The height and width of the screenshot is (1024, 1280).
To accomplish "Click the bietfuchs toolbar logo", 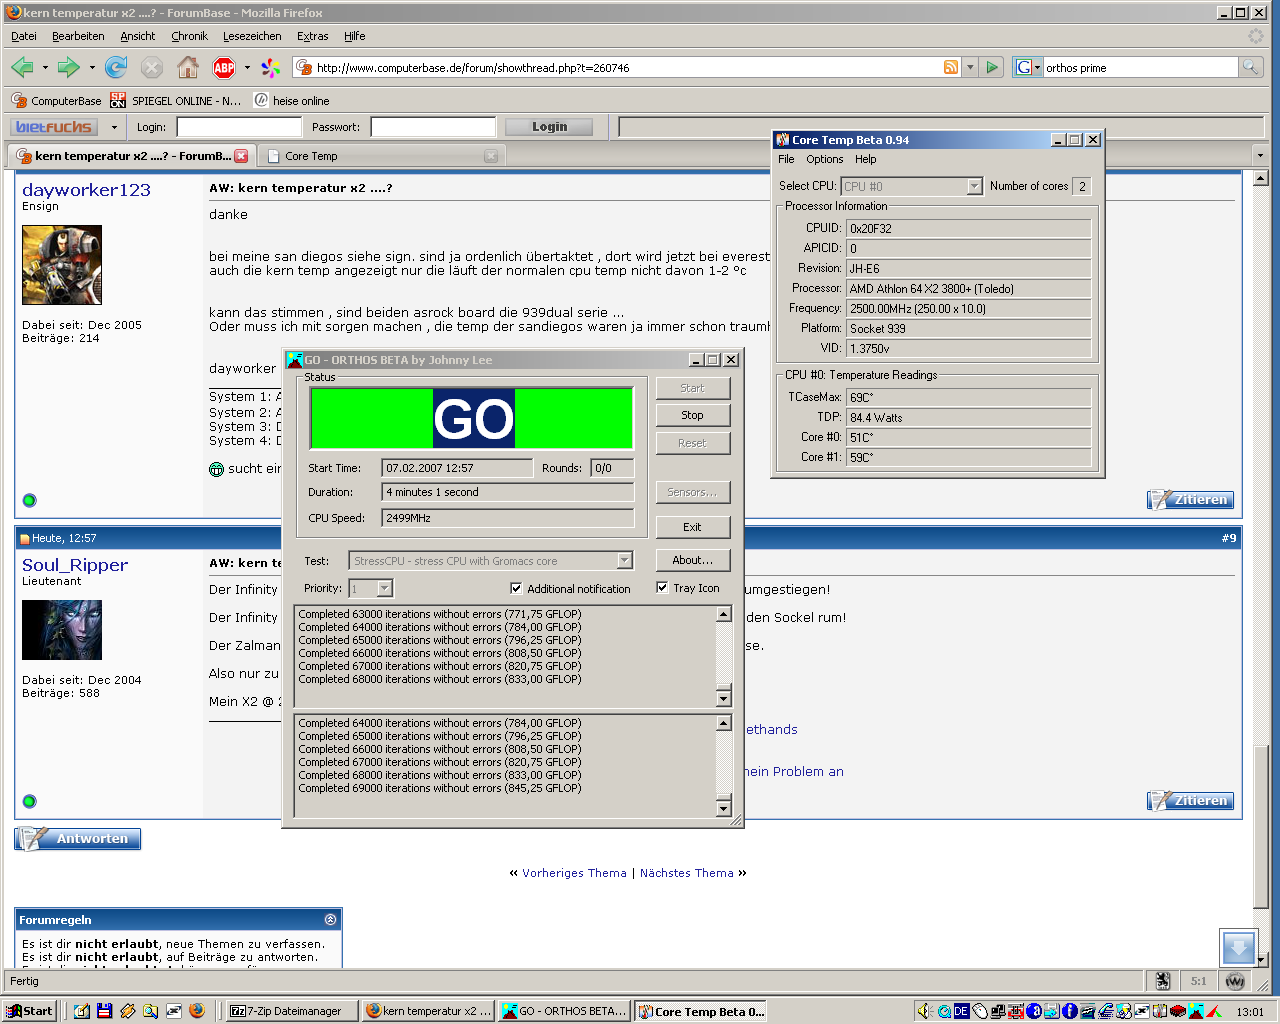I will click(54, 127).
